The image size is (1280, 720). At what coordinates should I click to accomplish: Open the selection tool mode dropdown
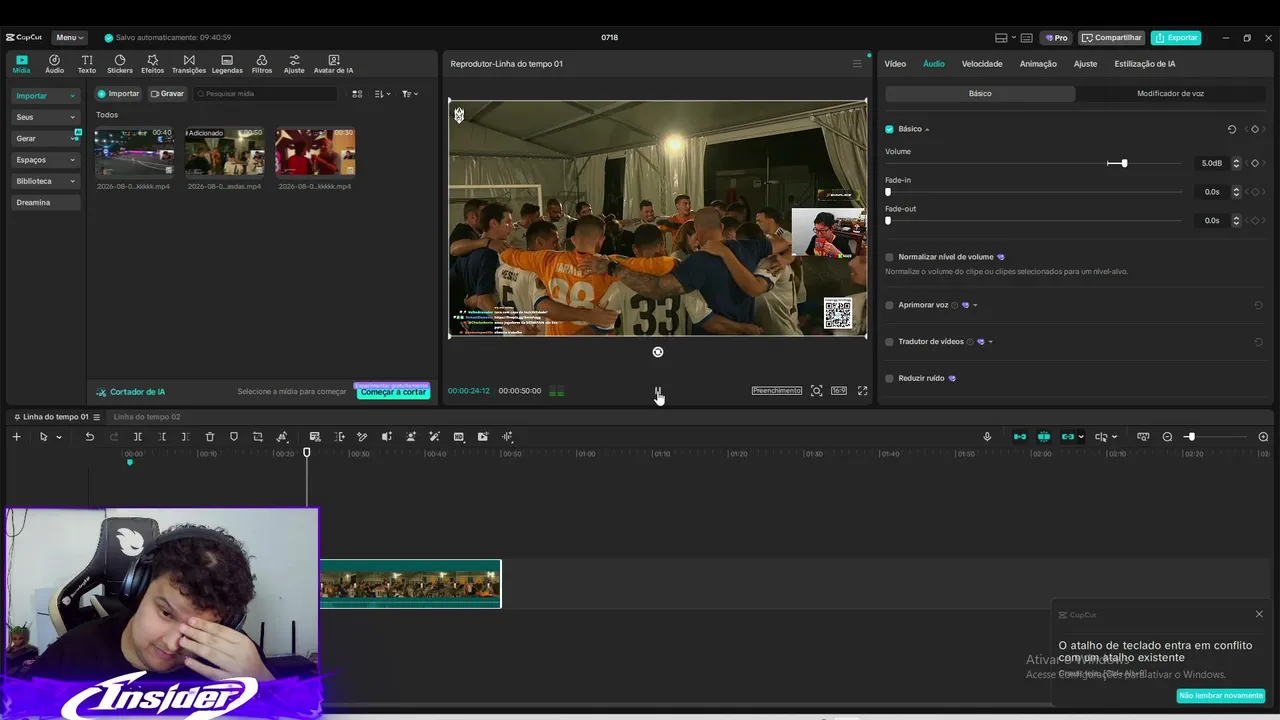59,437
